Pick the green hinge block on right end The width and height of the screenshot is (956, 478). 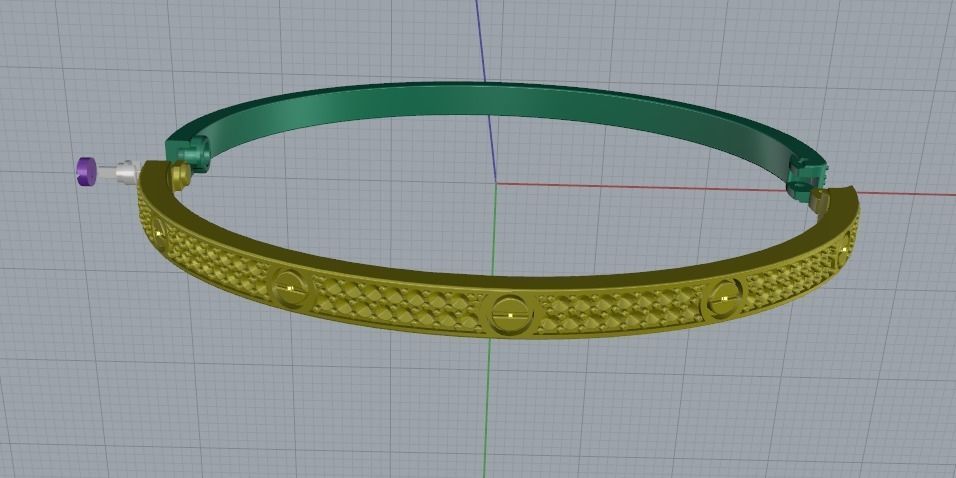click(806, 179)
